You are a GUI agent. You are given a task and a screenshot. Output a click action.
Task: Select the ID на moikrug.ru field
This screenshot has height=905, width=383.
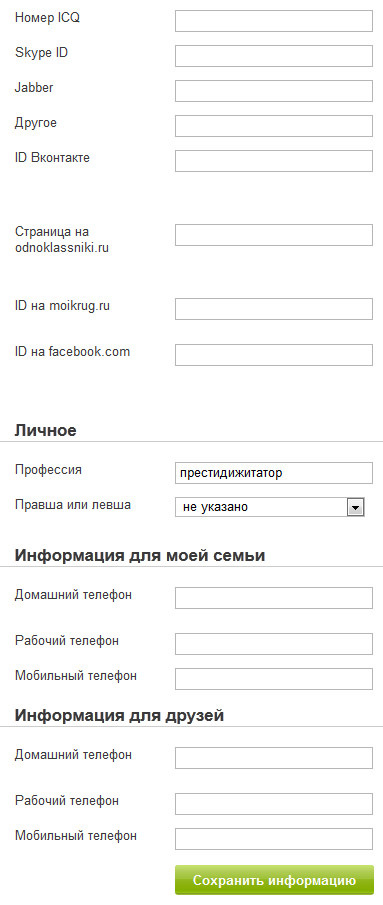[274, 309]
